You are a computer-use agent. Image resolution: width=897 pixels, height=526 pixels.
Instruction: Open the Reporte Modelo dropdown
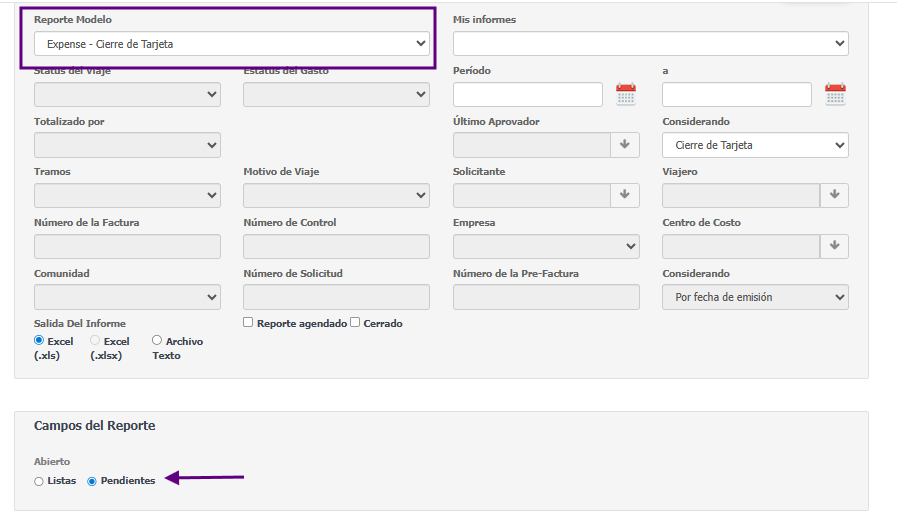[x=231, y=44]
